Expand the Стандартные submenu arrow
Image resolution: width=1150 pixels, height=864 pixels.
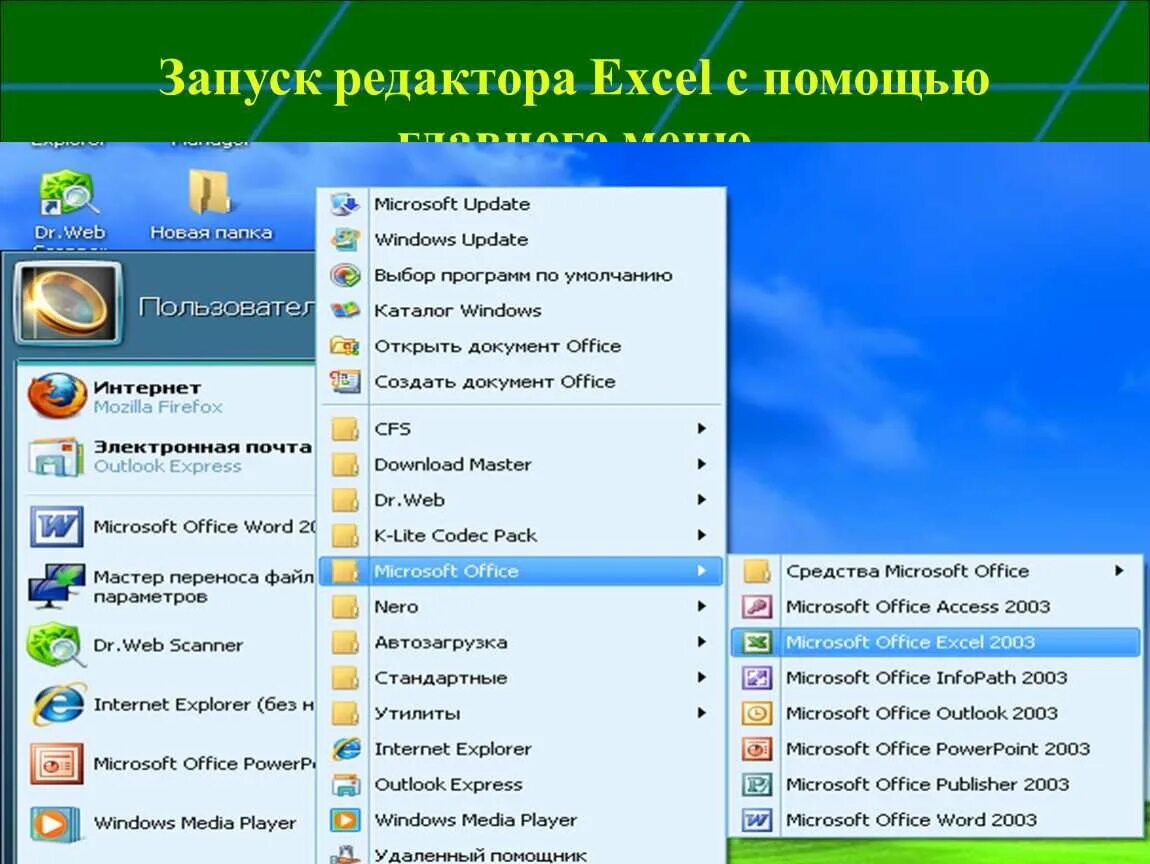pyautogui.click(x=702, y=678)
